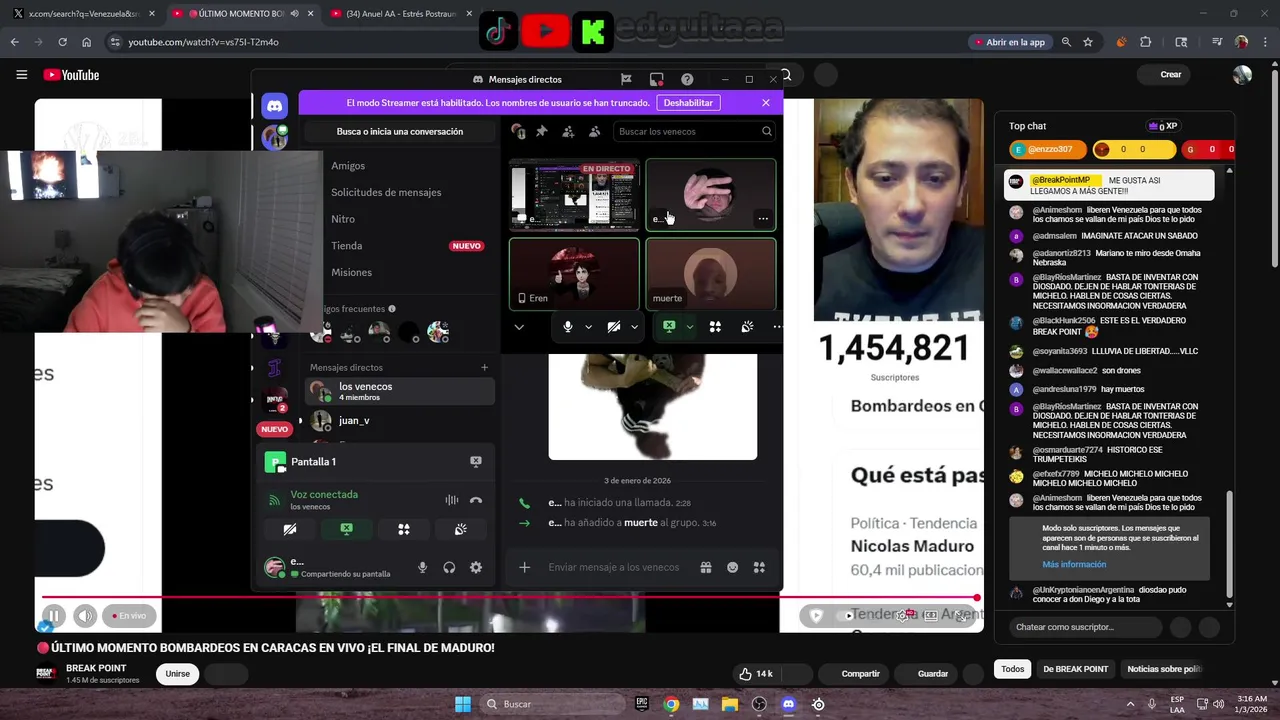Image resolution: width=1280 pixels, height=720 pixels.
Task: Collapse call view with chevron down
Action: pos(519,327)
